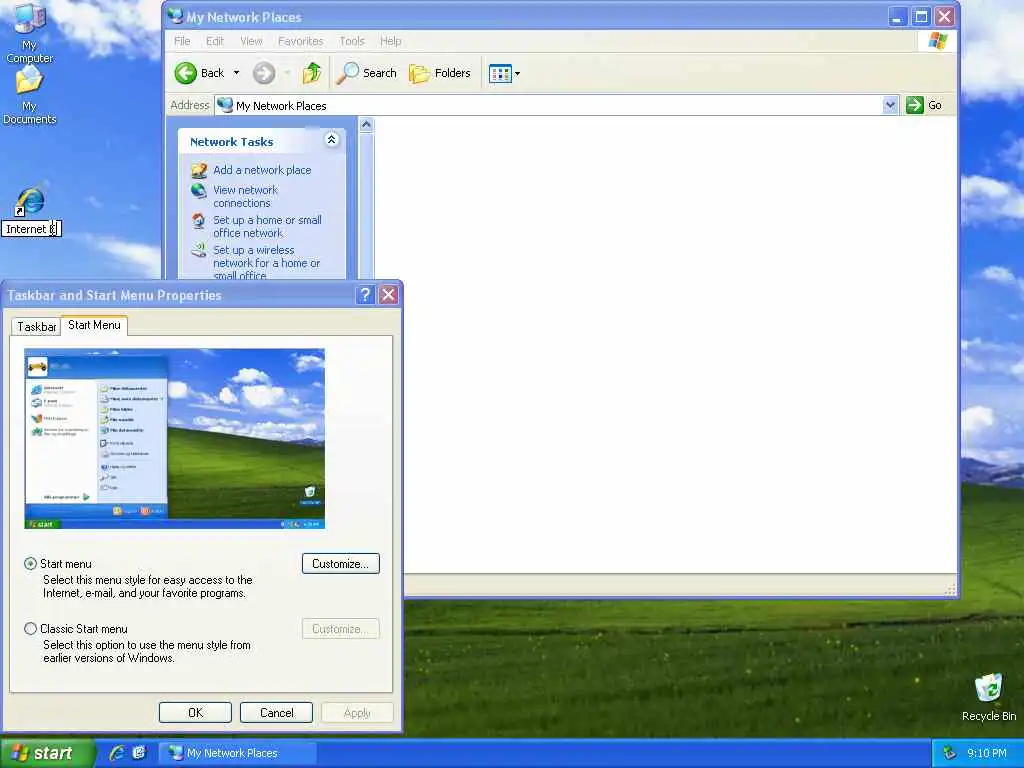1024x768 pixels.
Task: Click the Back arrow icon in toolbar
Action: [185, 73]
